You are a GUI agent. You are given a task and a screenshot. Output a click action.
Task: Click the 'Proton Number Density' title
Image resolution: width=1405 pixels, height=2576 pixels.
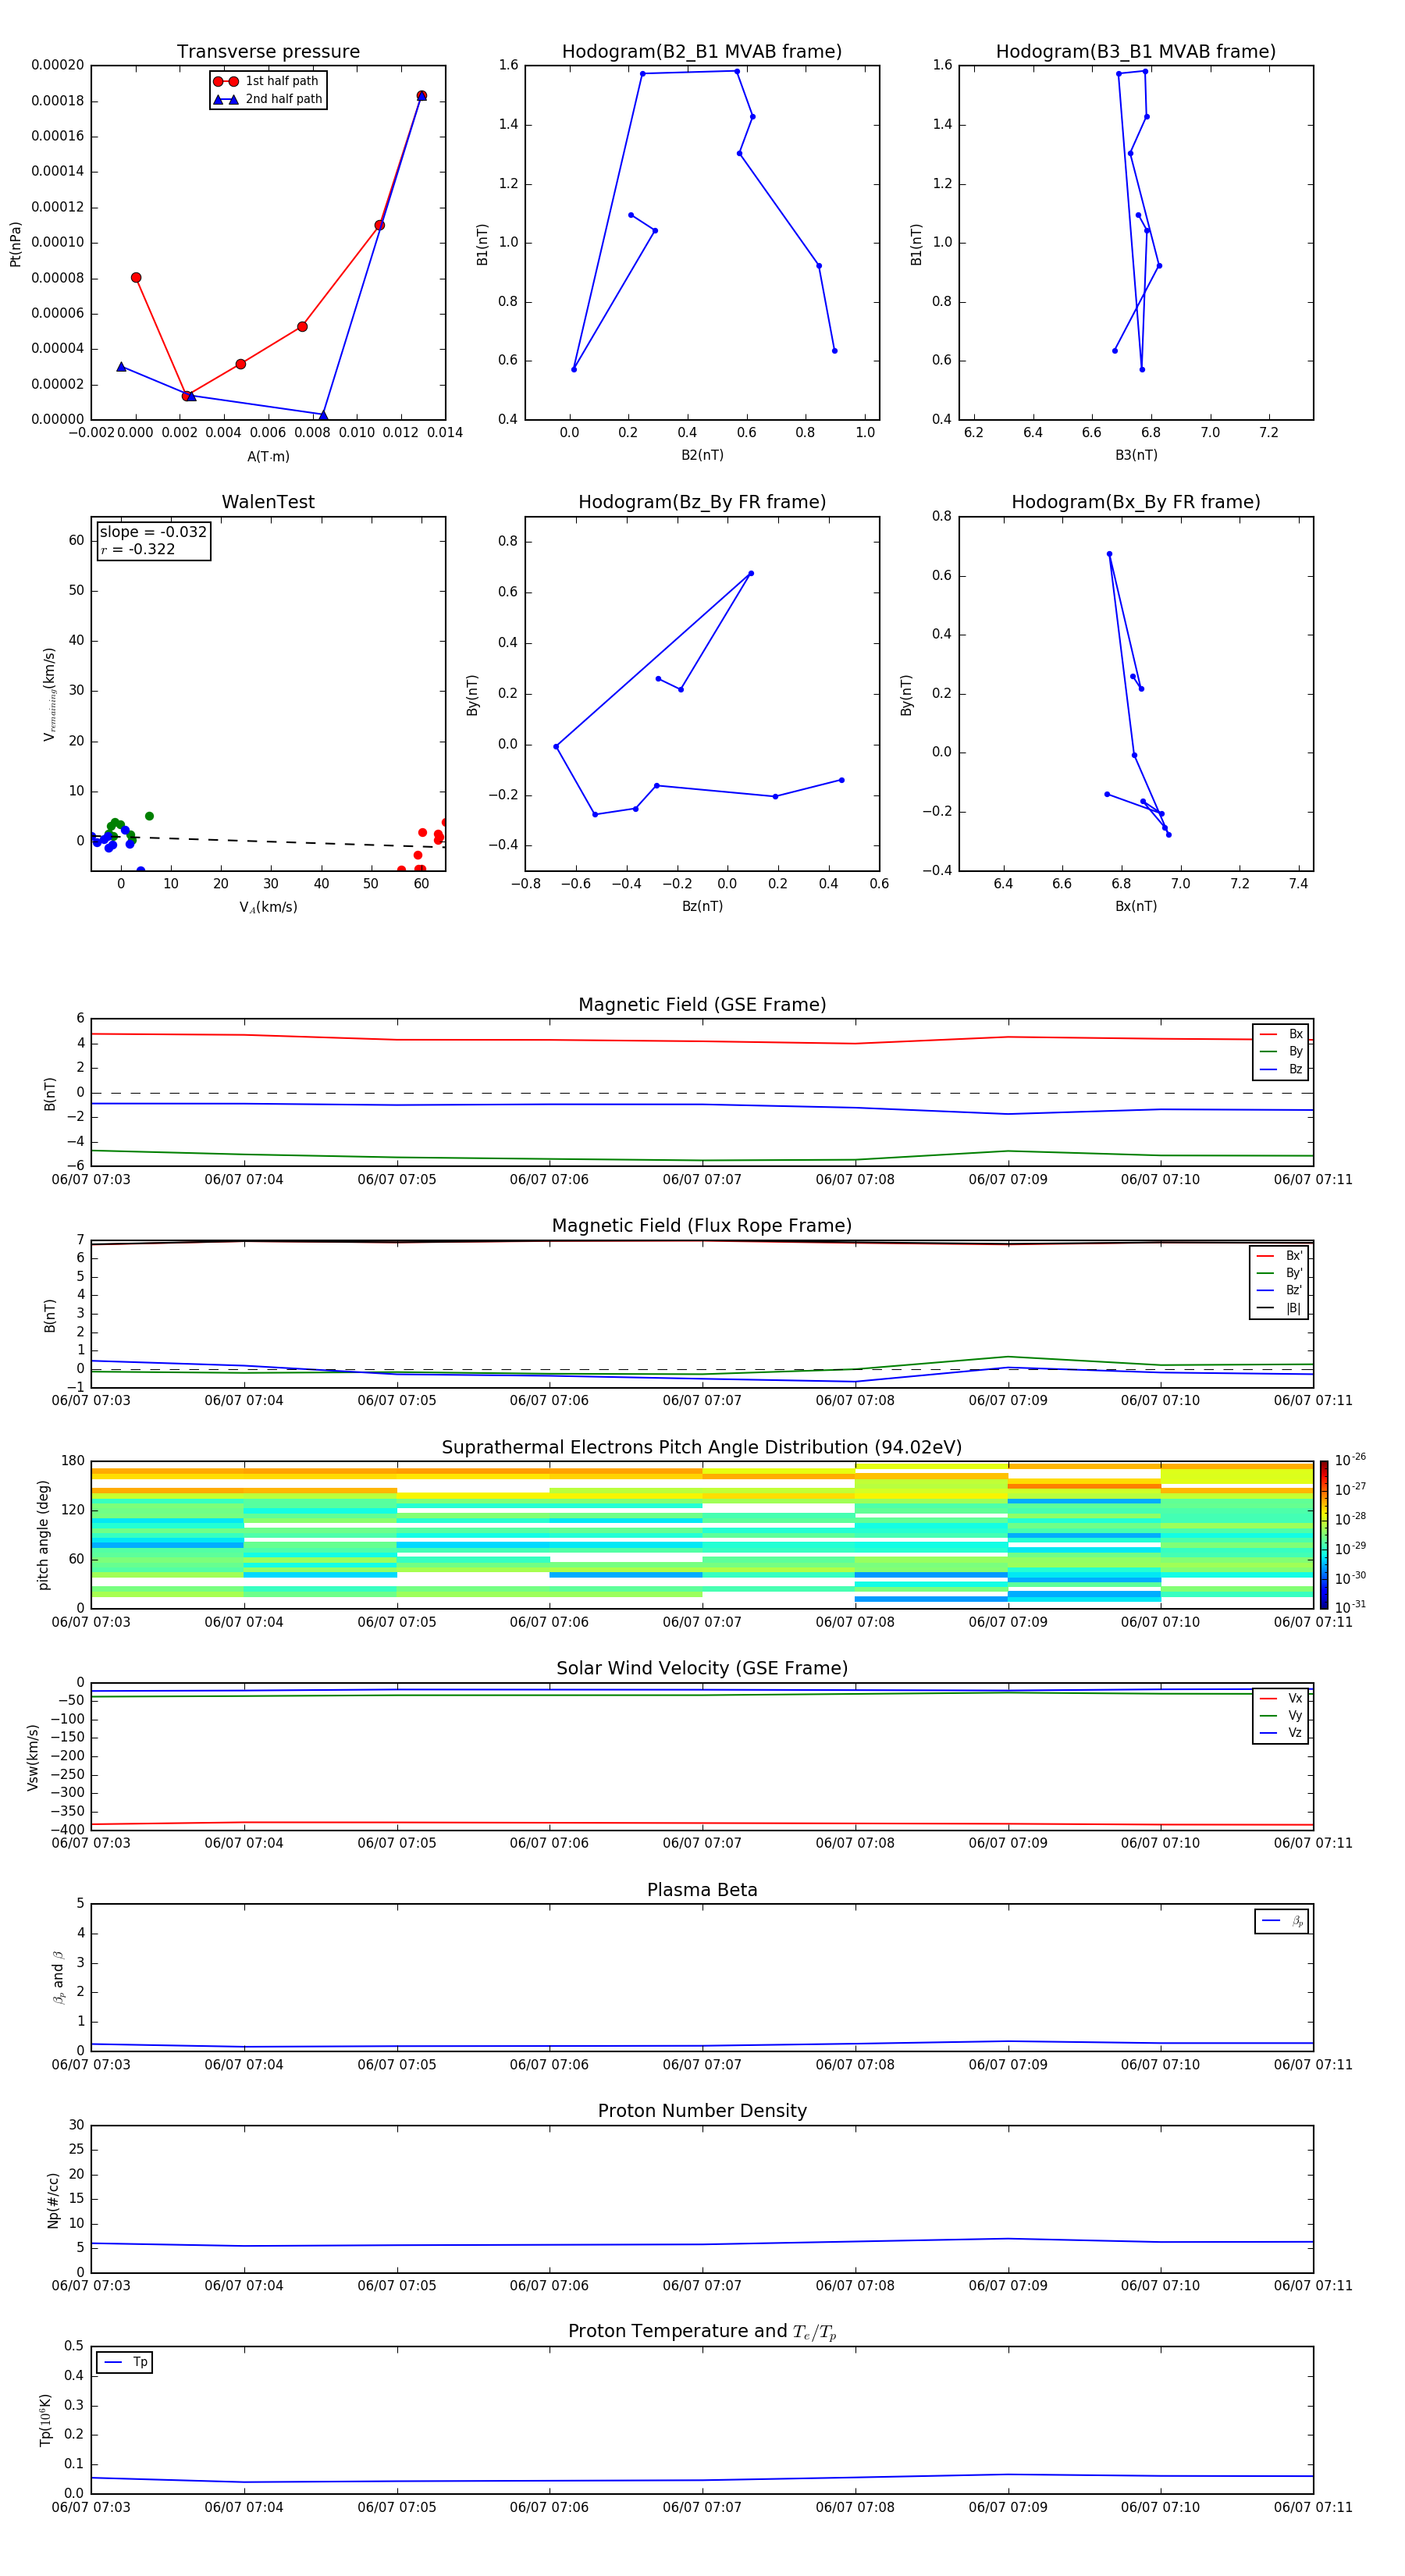(702, 2111)
